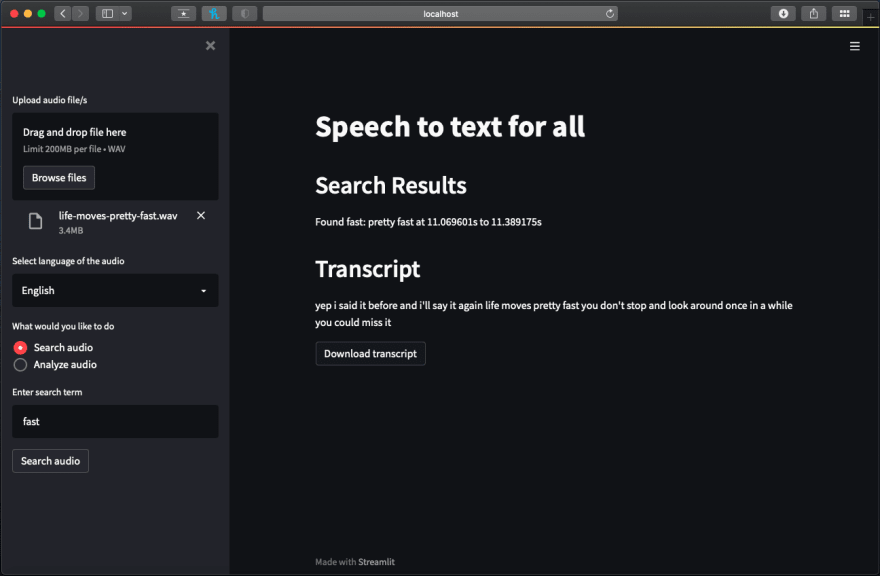Remove the uploaded life-moves-pretty-fast.wav file
The image size is (880, 576).
[x=201, y=216]
